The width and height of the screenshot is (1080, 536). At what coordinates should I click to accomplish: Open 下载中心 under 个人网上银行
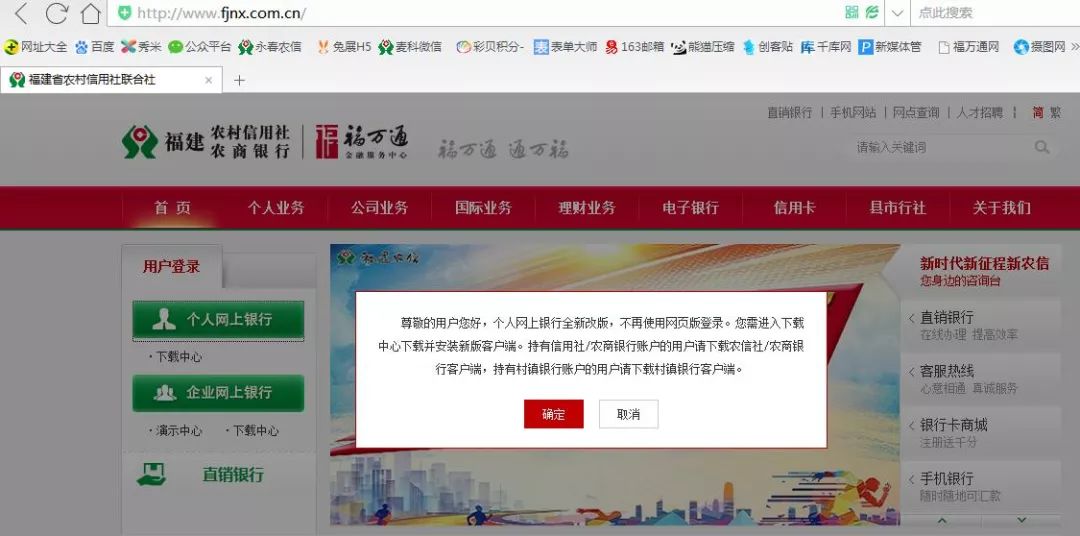pyautogui.click(x=178, y=357)
